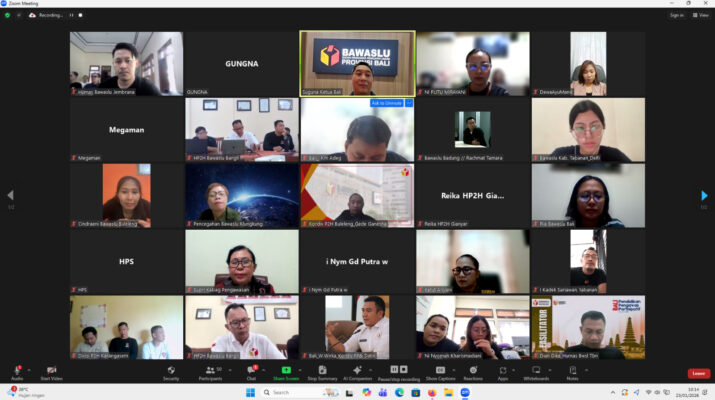
Task: Open the AI Companion
Action: (x=357, y=372)
